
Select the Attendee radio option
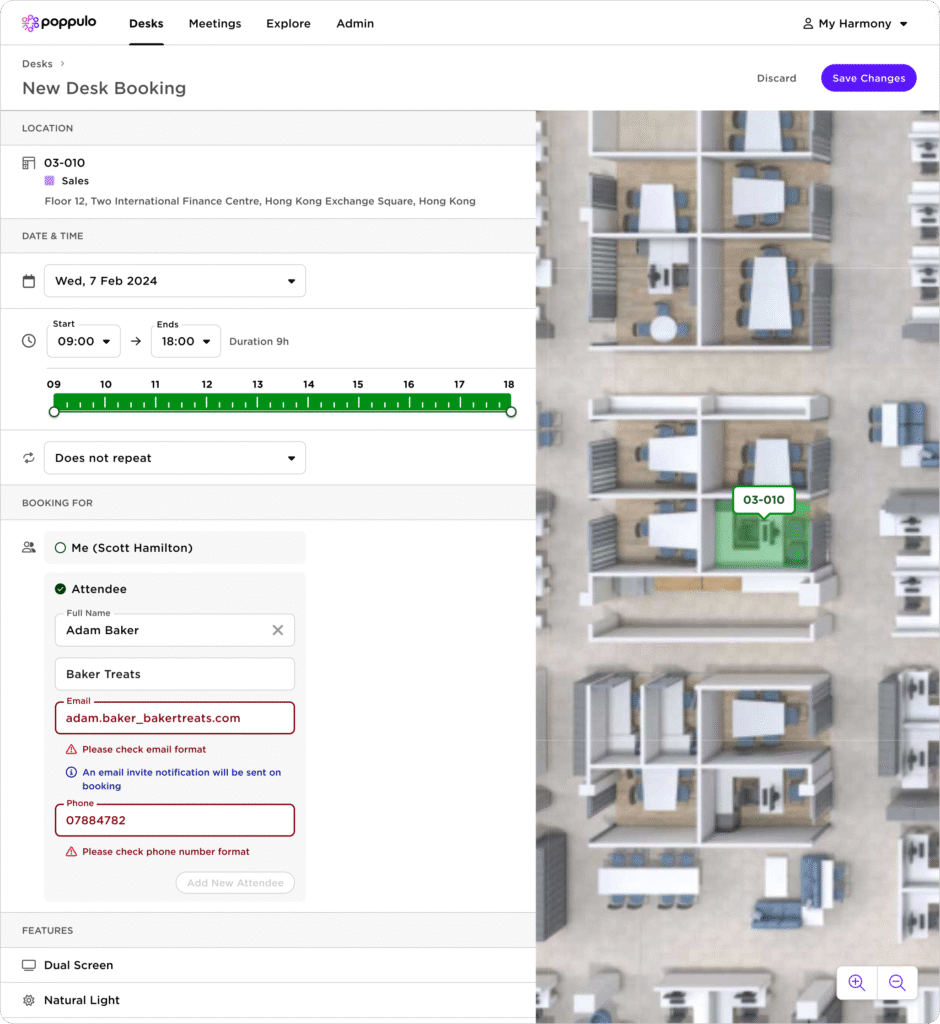click(60, 589)
